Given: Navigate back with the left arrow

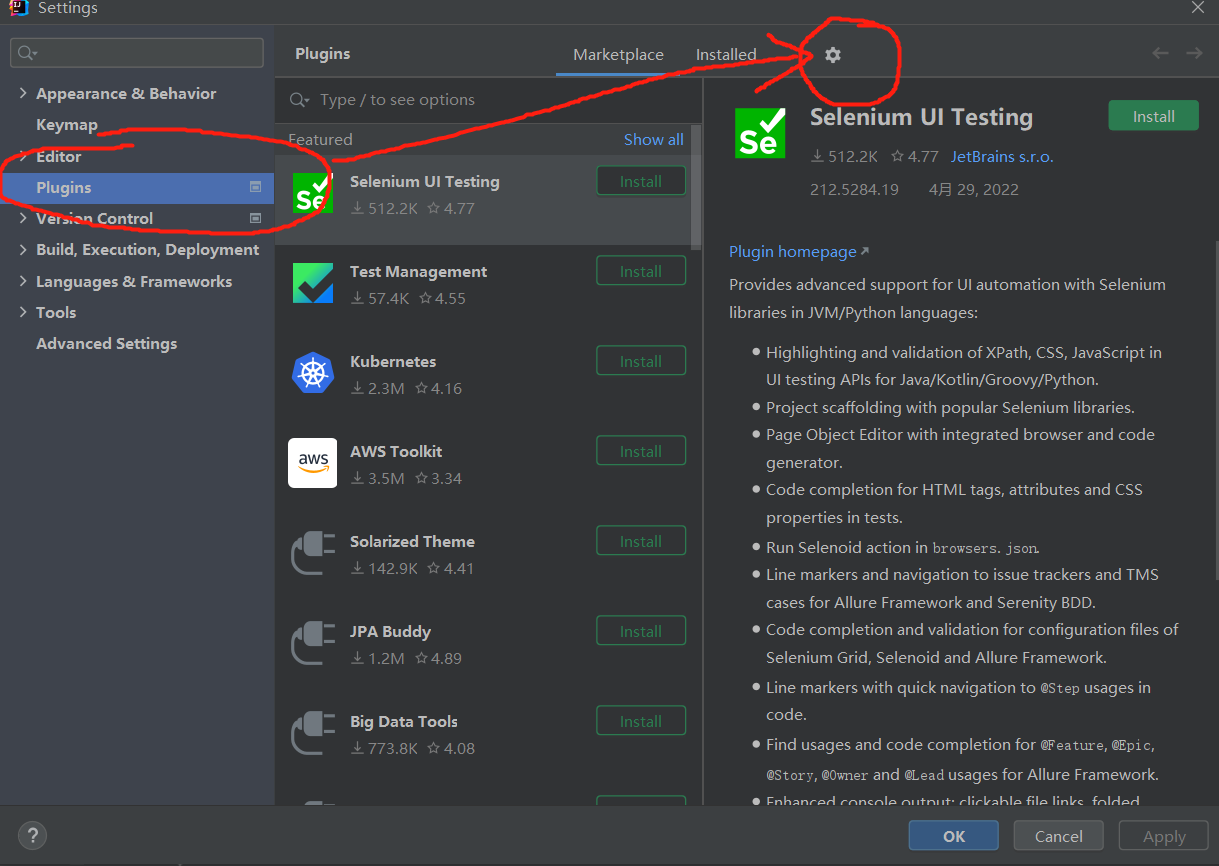Looking at the screenshot, I should 1160,53.
